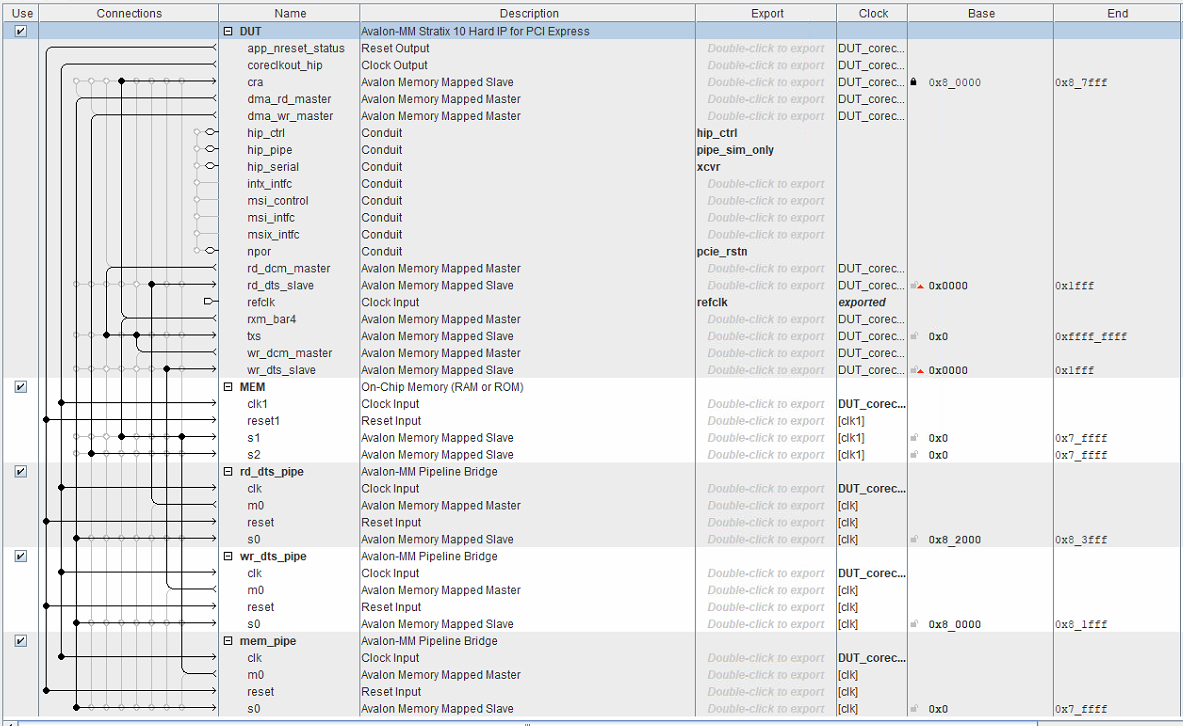The height and width of the screenshot is (726, 1183).
Task: Click the open lock icon beside txs base address
Action: 914,337
